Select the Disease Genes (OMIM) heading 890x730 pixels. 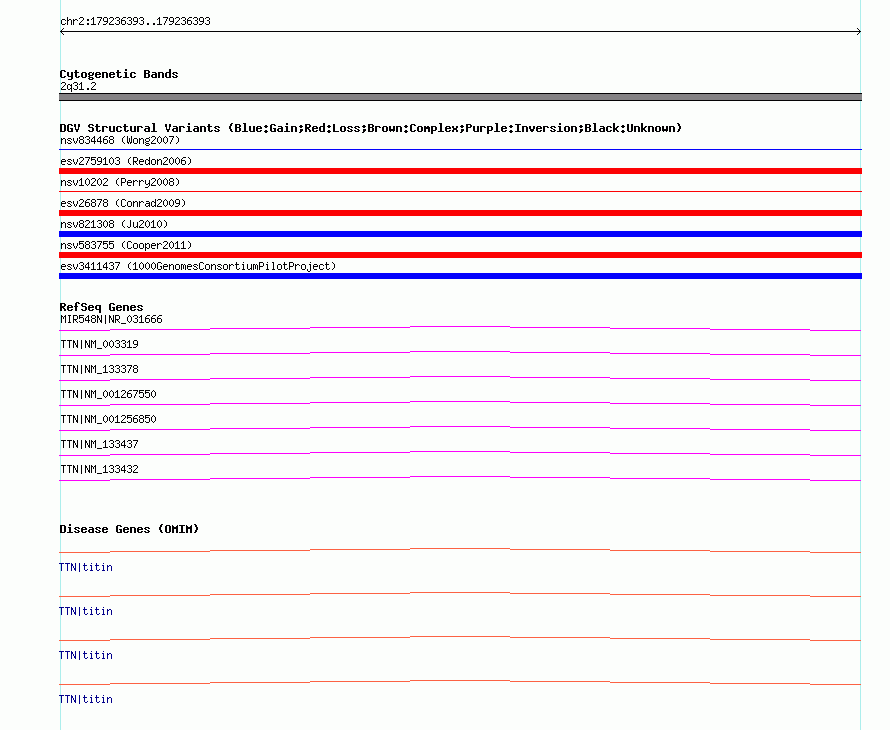tap(129, 529)
